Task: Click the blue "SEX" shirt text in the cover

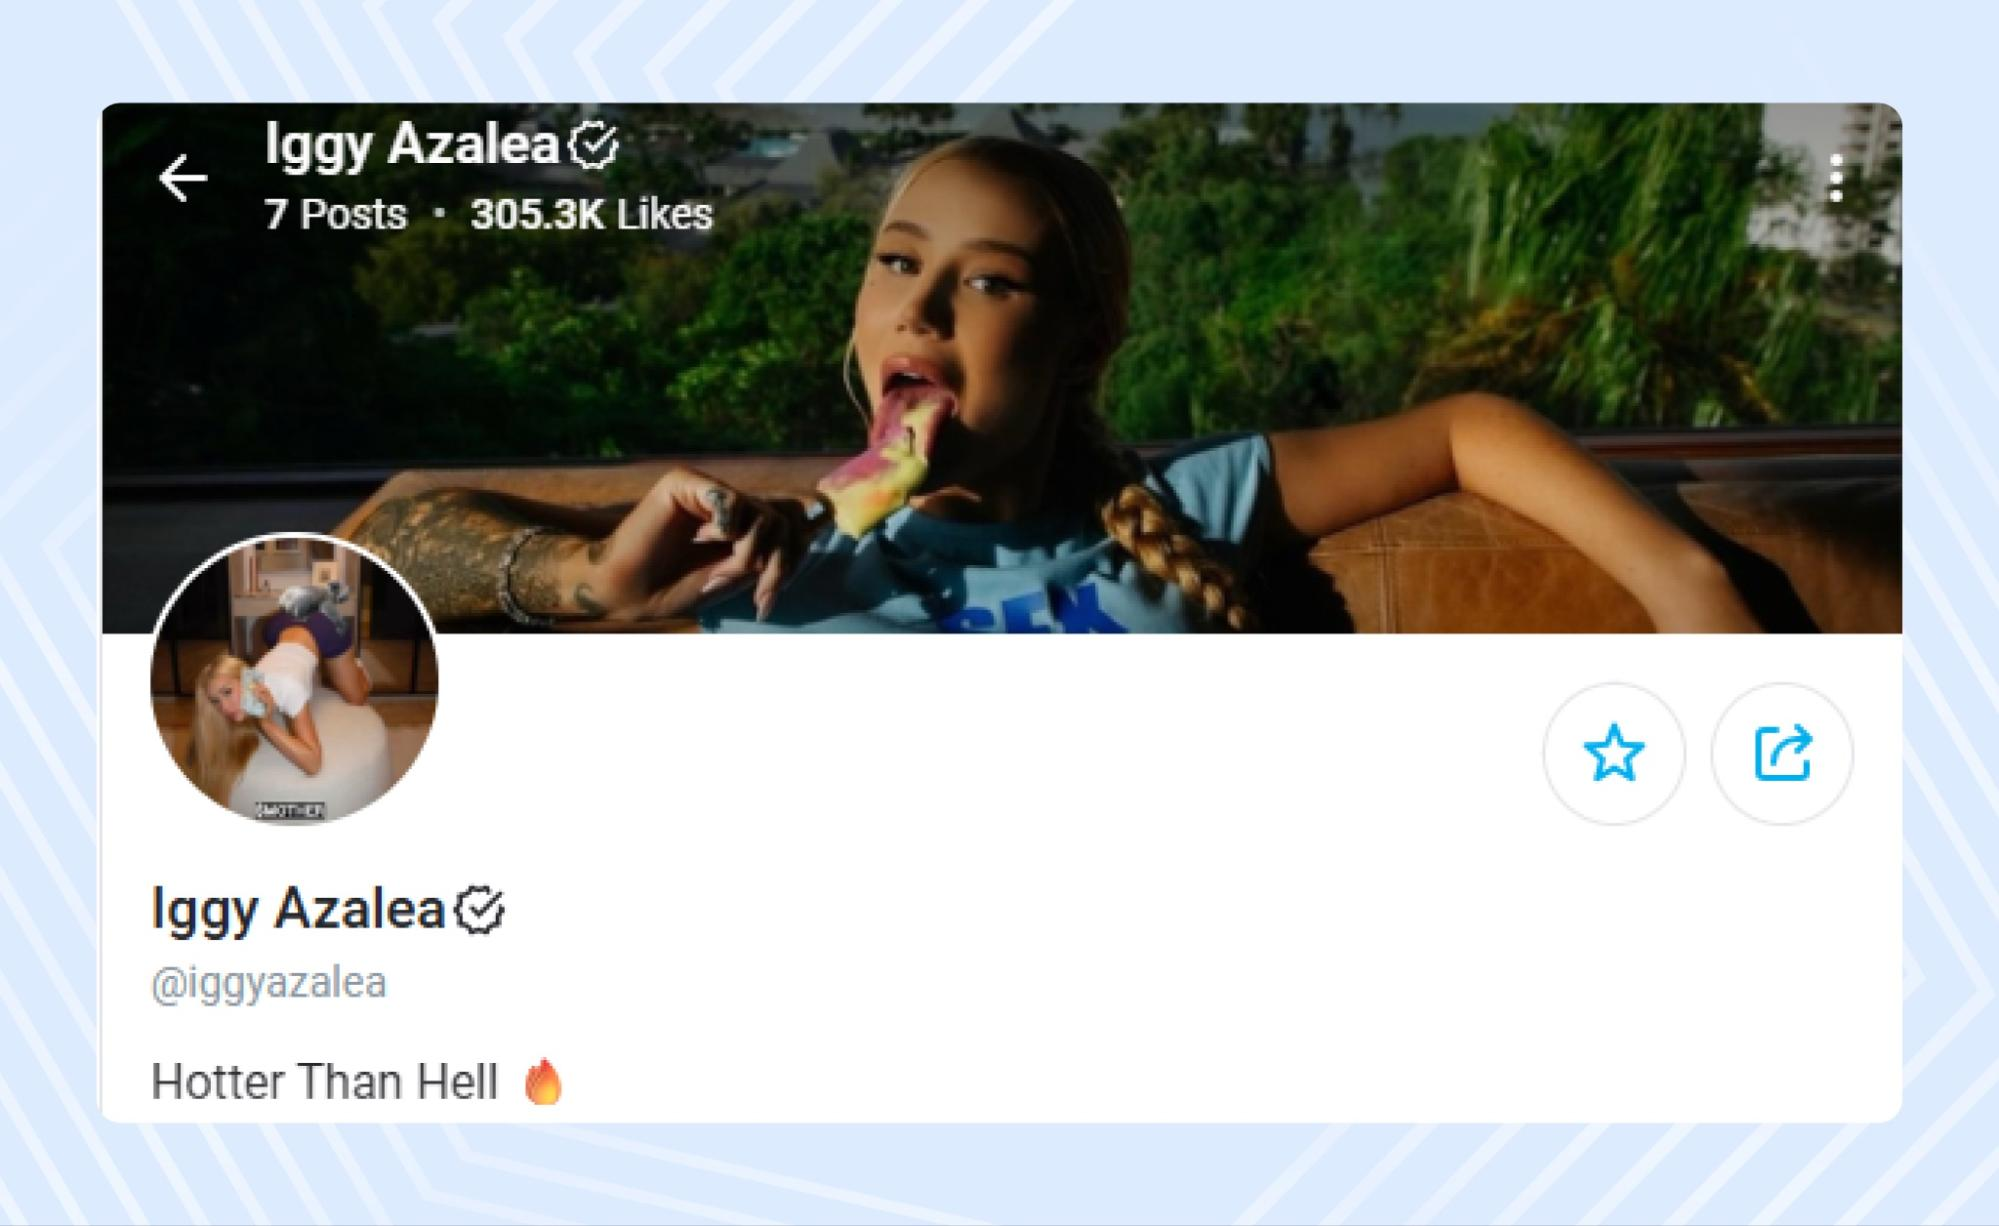Action: (x=1050, y=608)
